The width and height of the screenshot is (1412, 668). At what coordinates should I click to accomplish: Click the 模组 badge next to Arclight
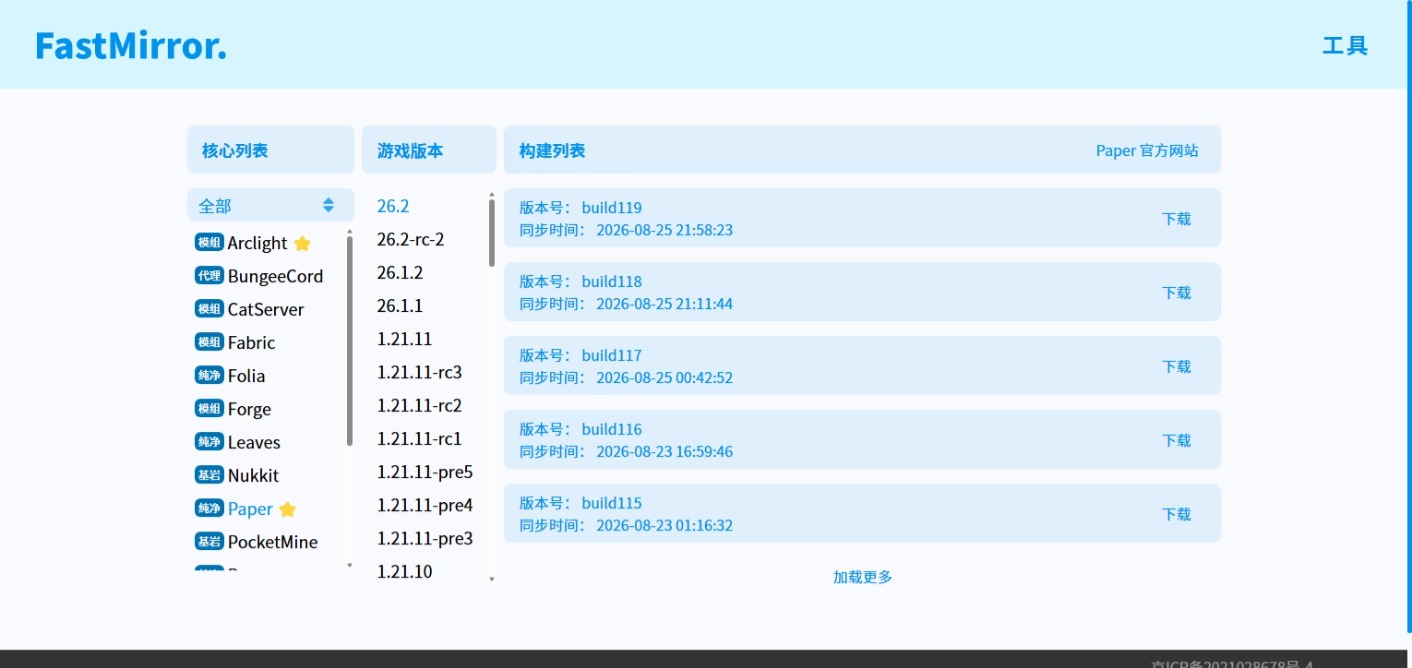(209, 242)
